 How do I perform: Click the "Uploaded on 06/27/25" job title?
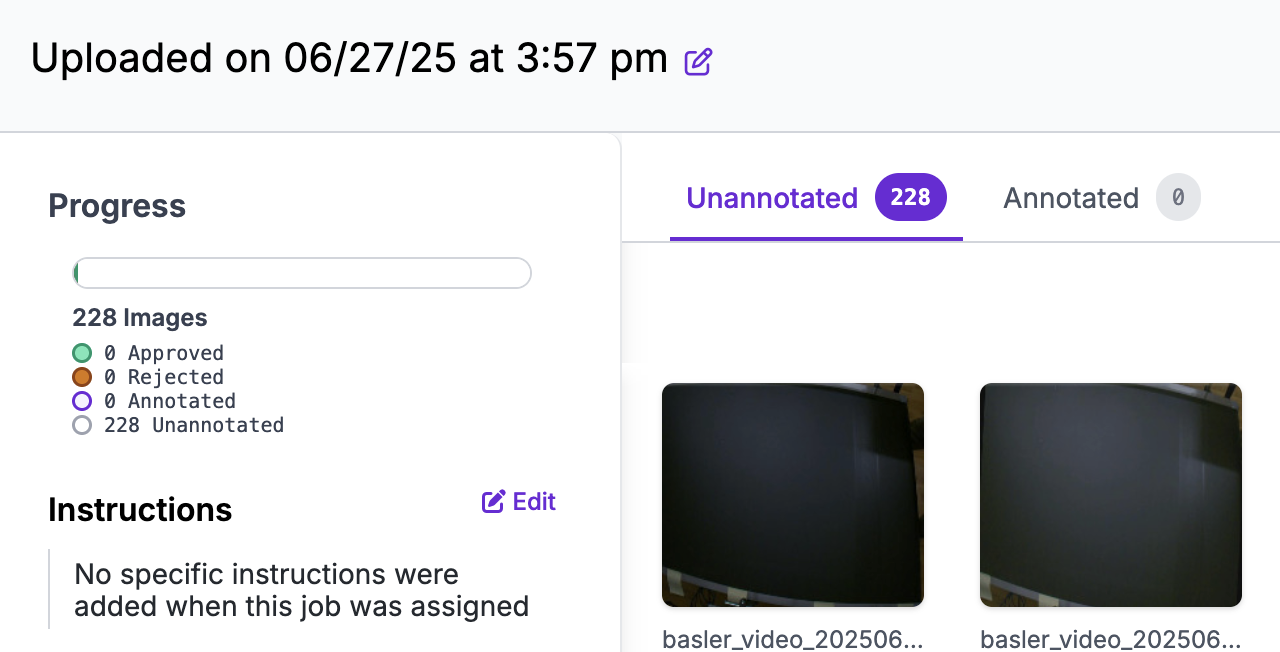(x=349, y=59)
